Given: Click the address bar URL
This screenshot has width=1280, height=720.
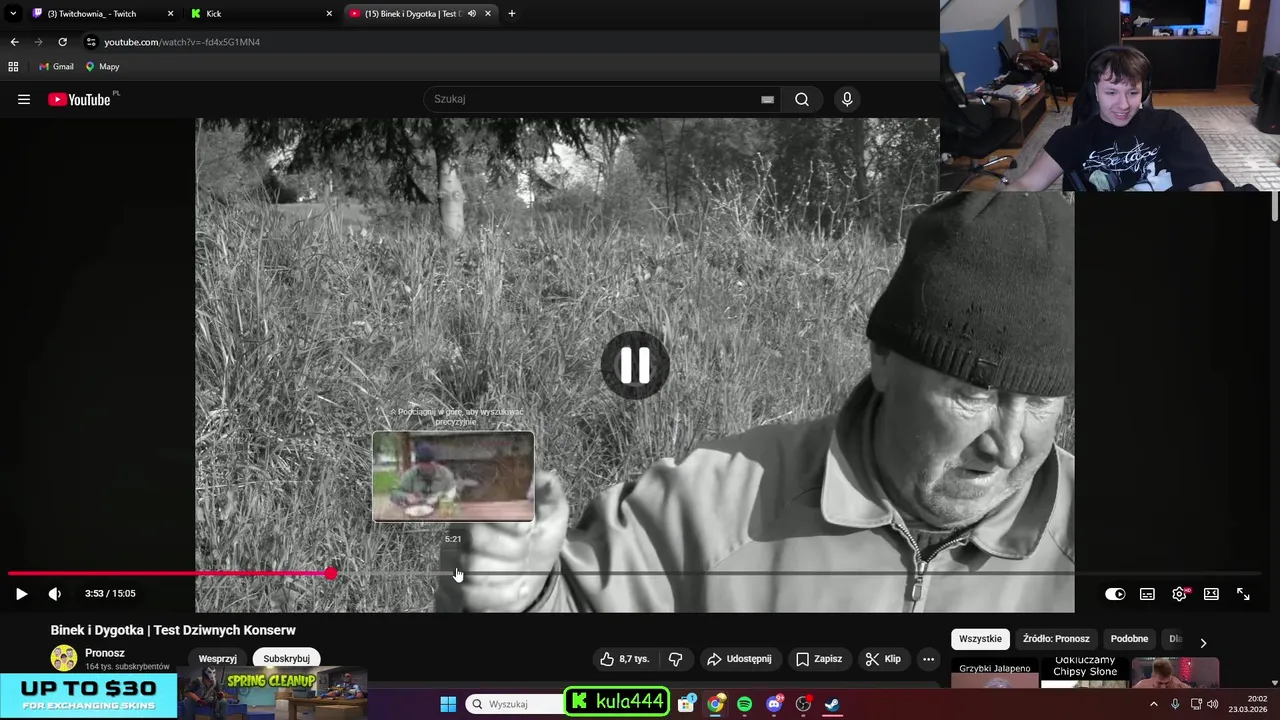Looking at the screenshot, I should click(x=182, y=42).
